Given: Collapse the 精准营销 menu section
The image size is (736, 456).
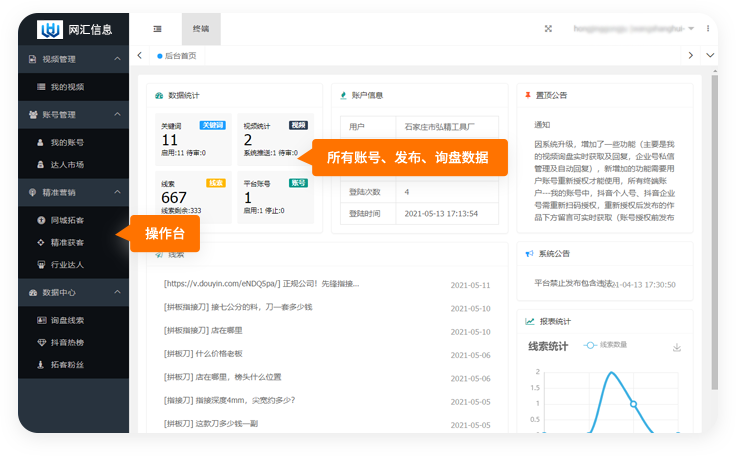Looking at the screenshot, I should 74,193.
